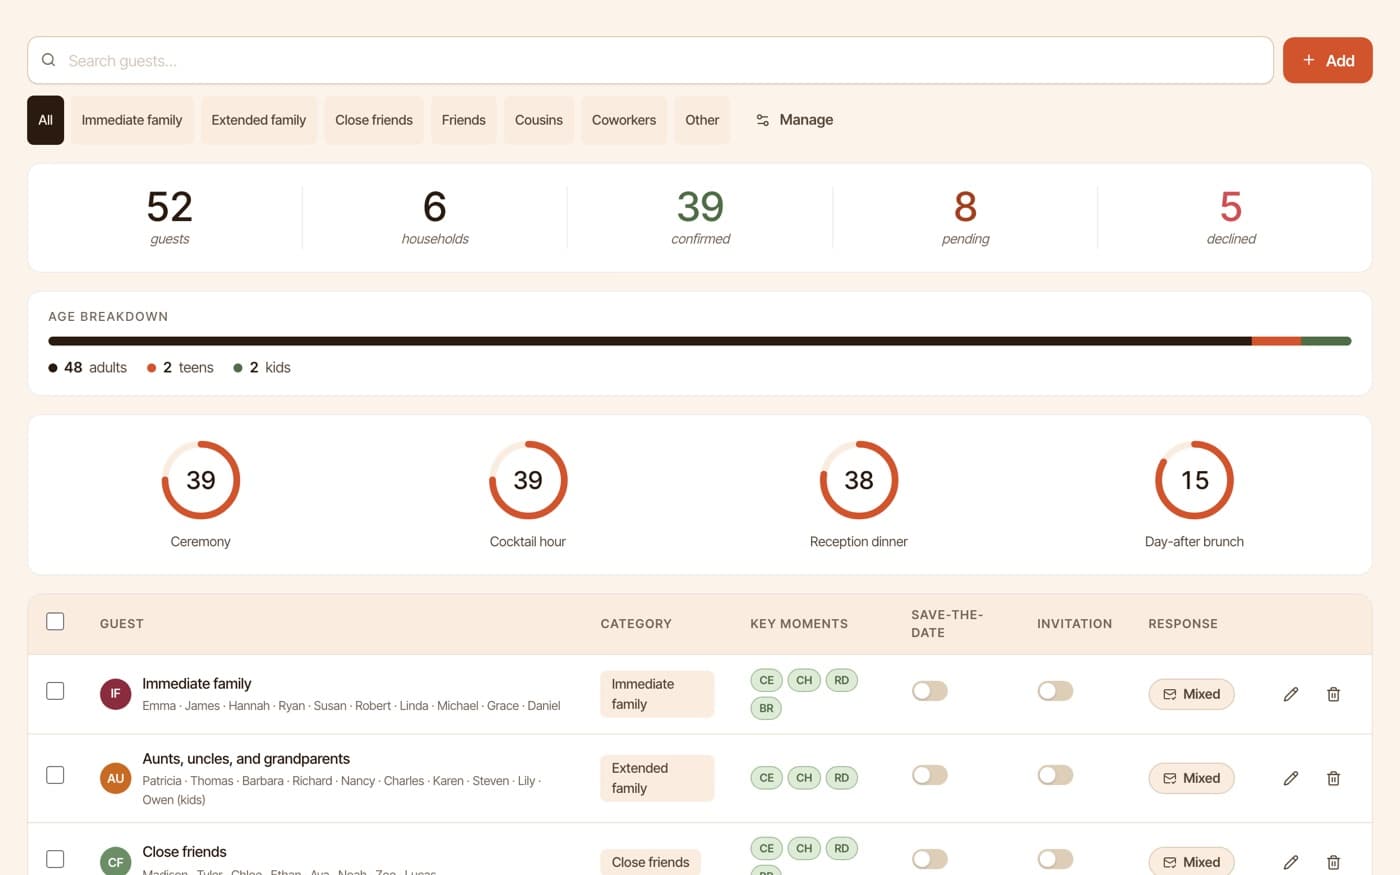
Task: Click the pencil icon in Close friends row
Action: point(1291,862)
